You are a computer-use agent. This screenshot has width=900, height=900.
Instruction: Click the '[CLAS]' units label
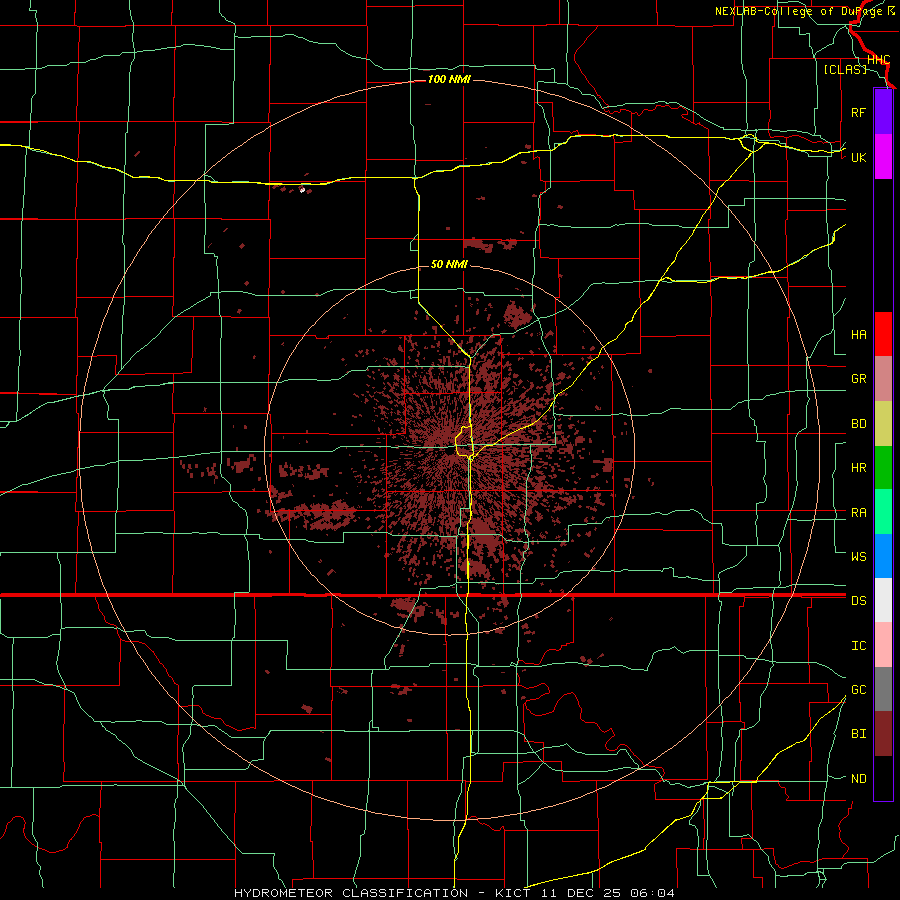(x=845, y=69)
